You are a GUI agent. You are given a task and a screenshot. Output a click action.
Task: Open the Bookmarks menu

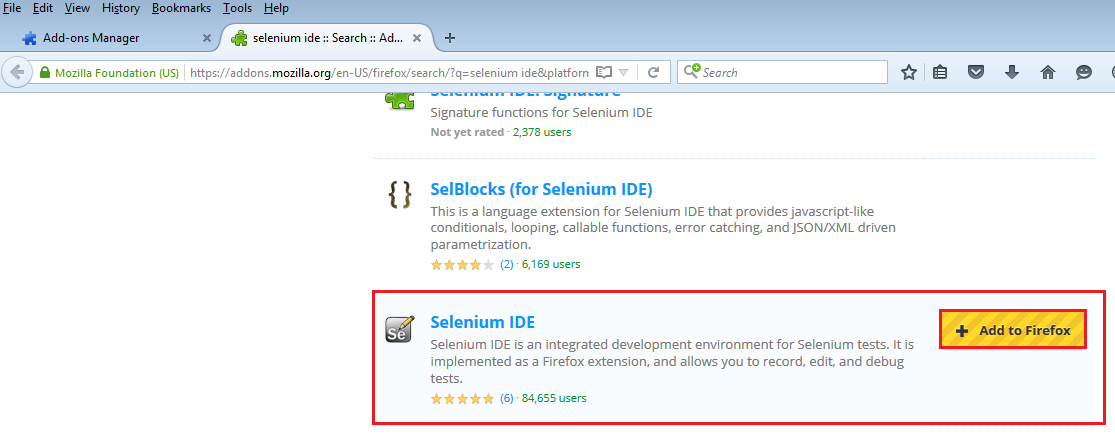(181, 9)
